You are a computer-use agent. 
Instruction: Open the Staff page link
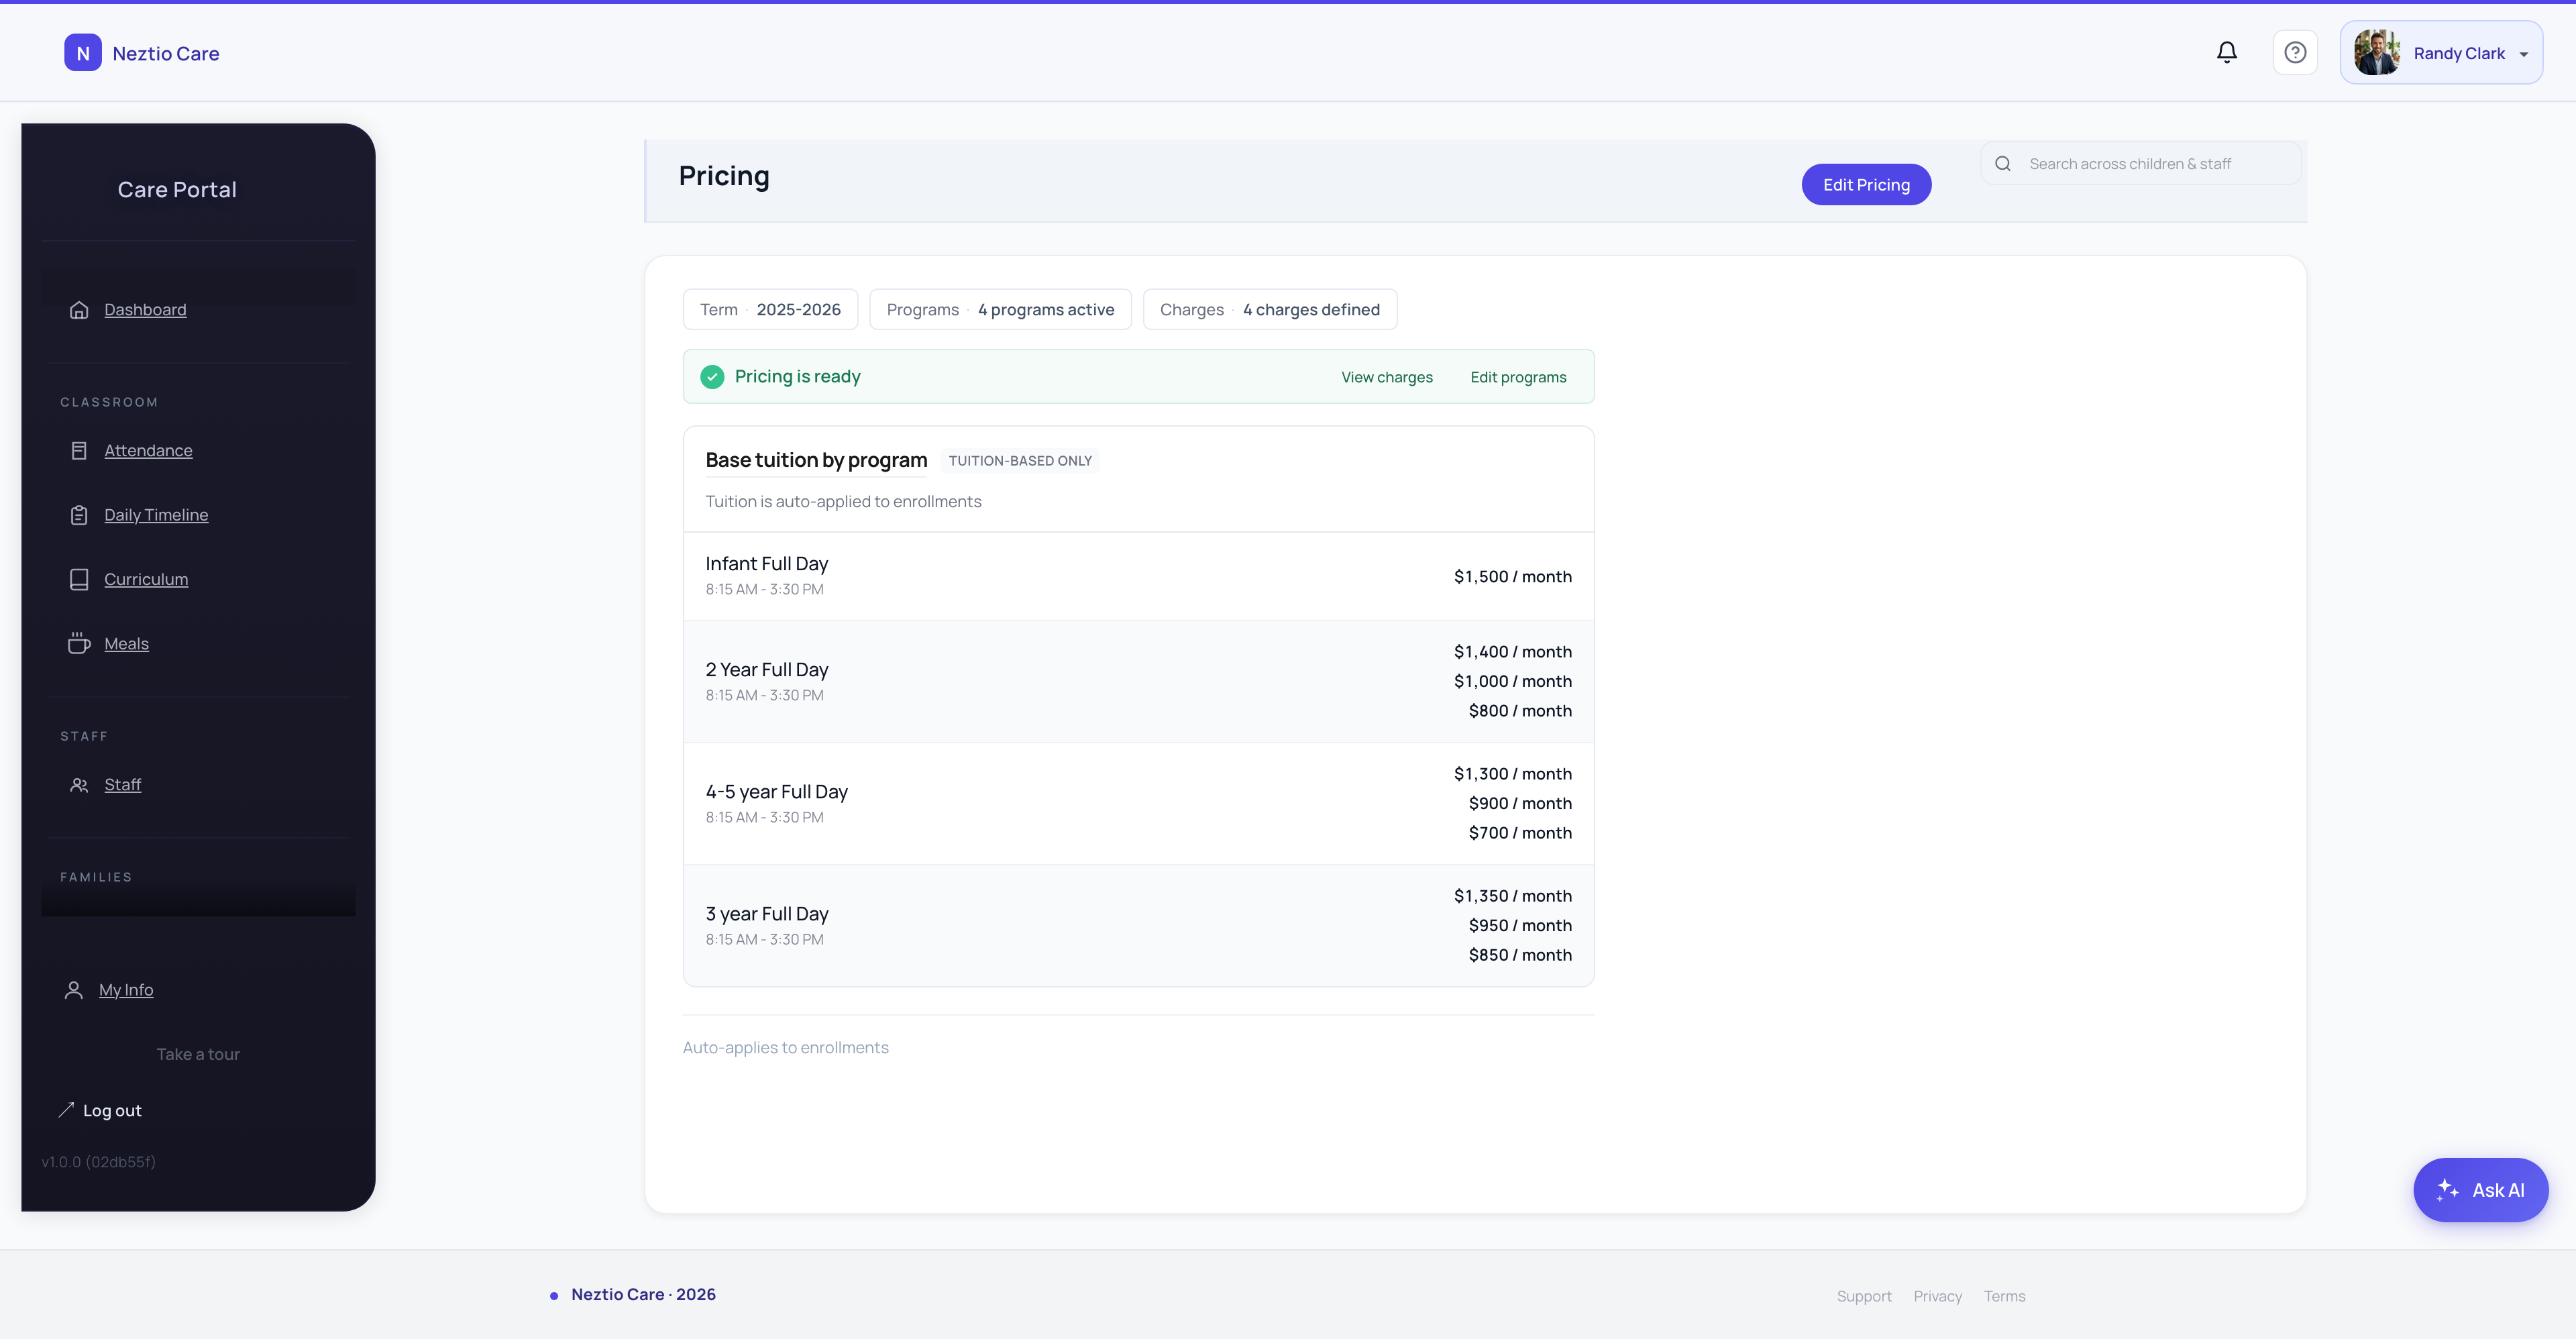coord(122,785)
